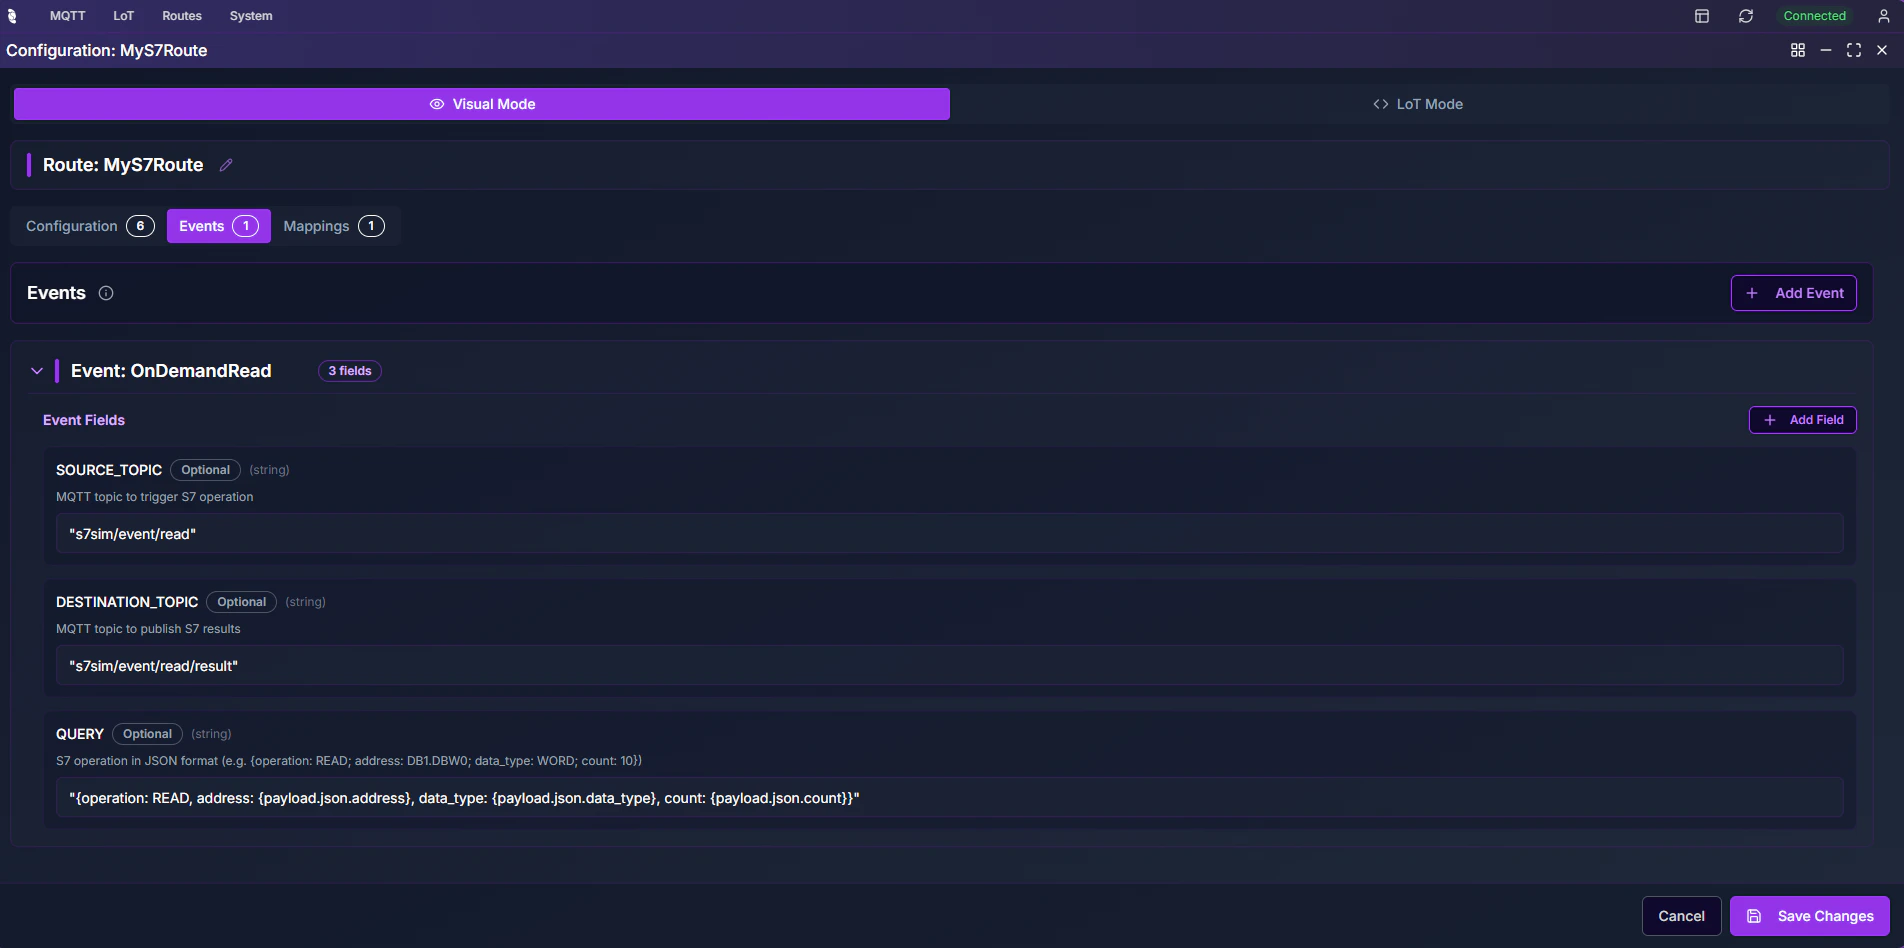This screenshot has width=1904, height=948.
Task: Click the Event: OnDemandRead heading
Action: point(171,371)
